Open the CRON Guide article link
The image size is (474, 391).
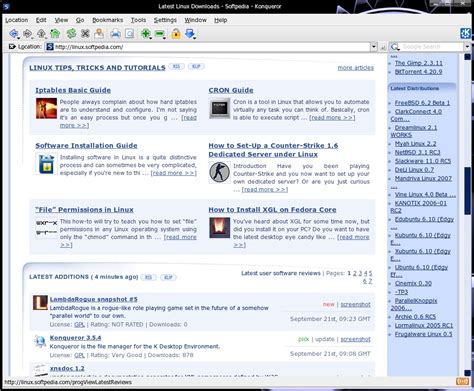click(231, 90)
